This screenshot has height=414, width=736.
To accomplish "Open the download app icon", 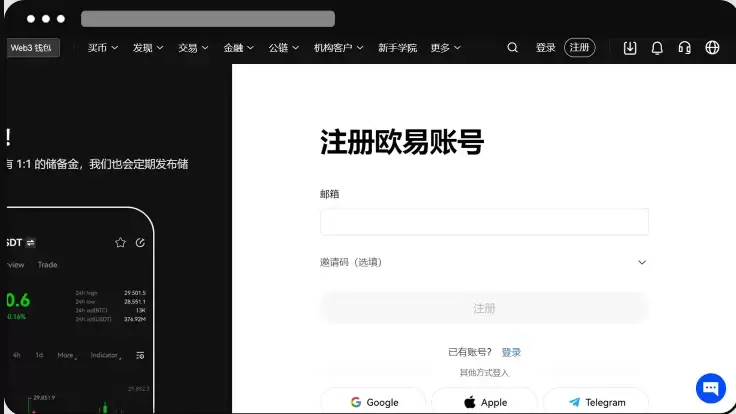I will click(x=630, y=47).
